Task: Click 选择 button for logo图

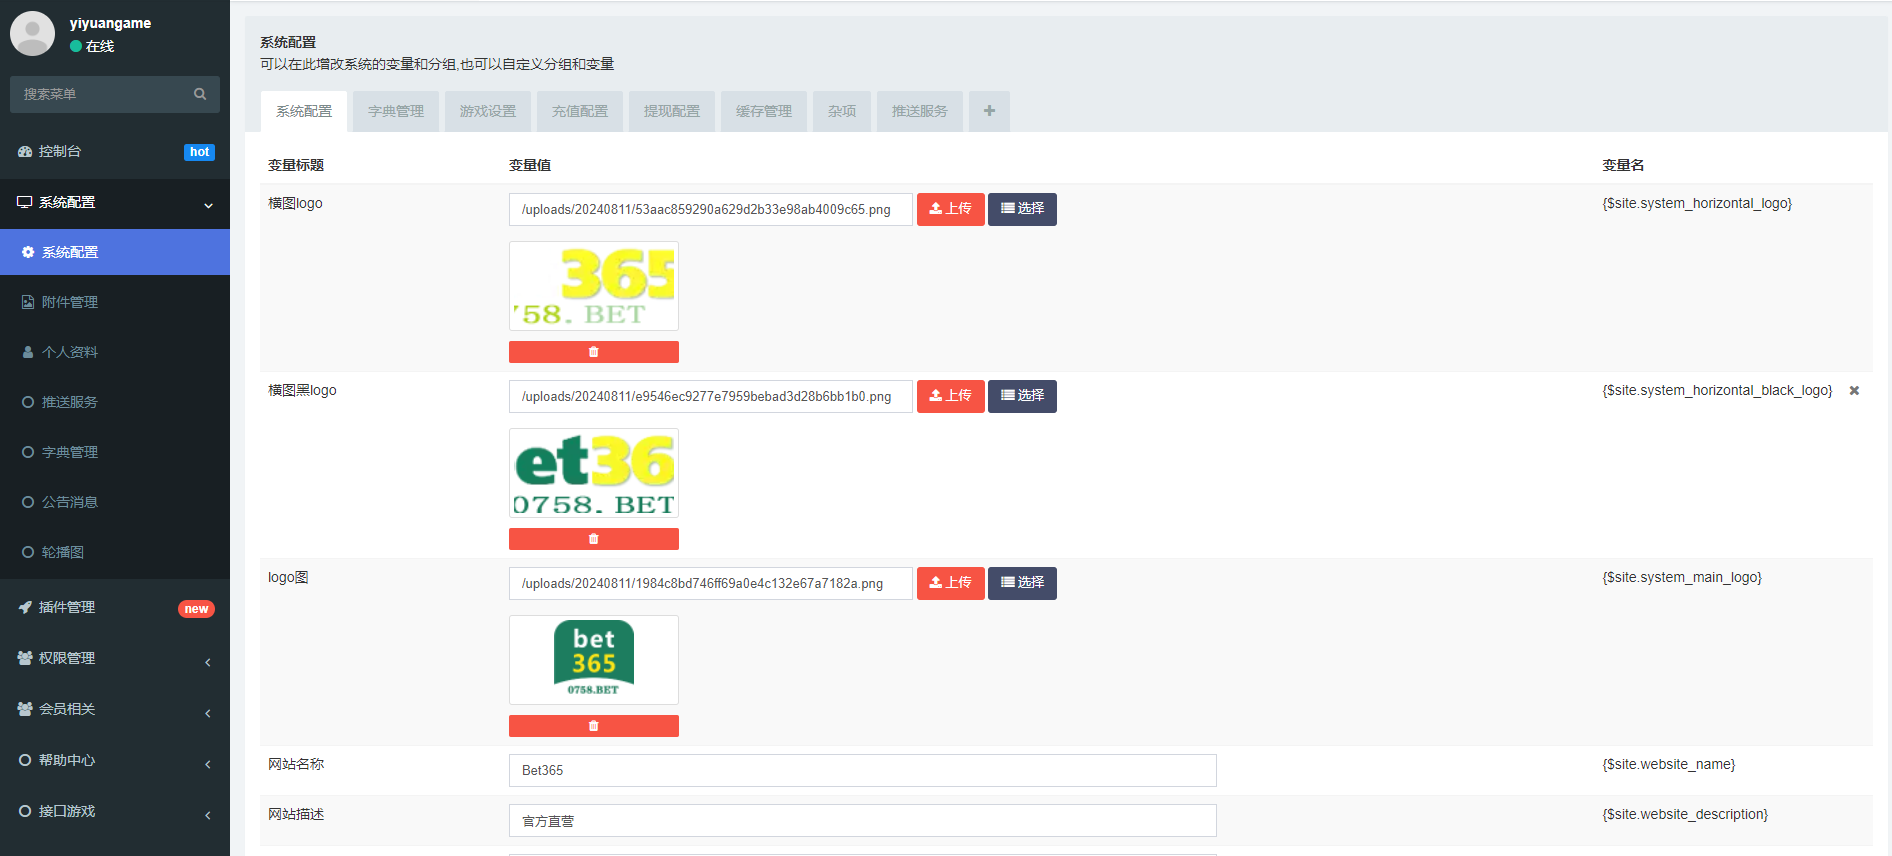Action: tap(1022, 583)
